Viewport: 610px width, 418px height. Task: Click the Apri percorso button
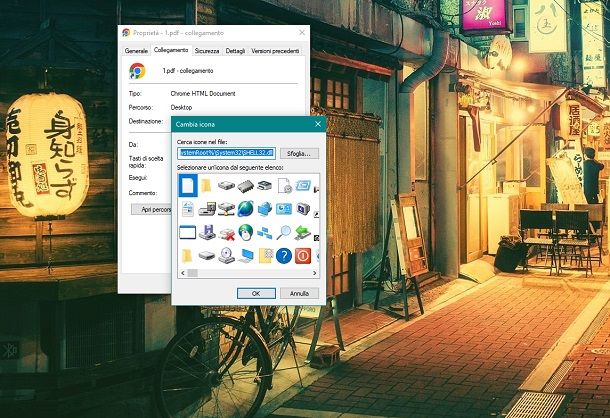click(152, 209)
